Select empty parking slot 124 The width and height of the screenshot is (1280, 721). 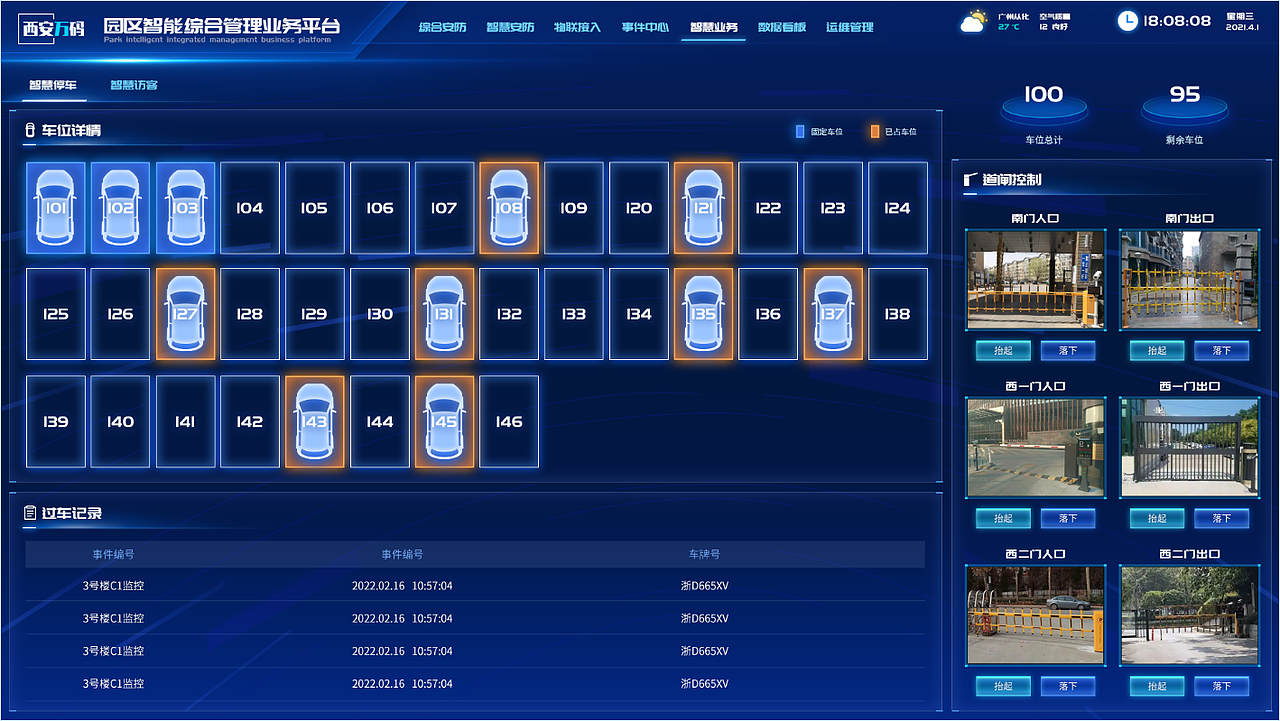point(898,208)
